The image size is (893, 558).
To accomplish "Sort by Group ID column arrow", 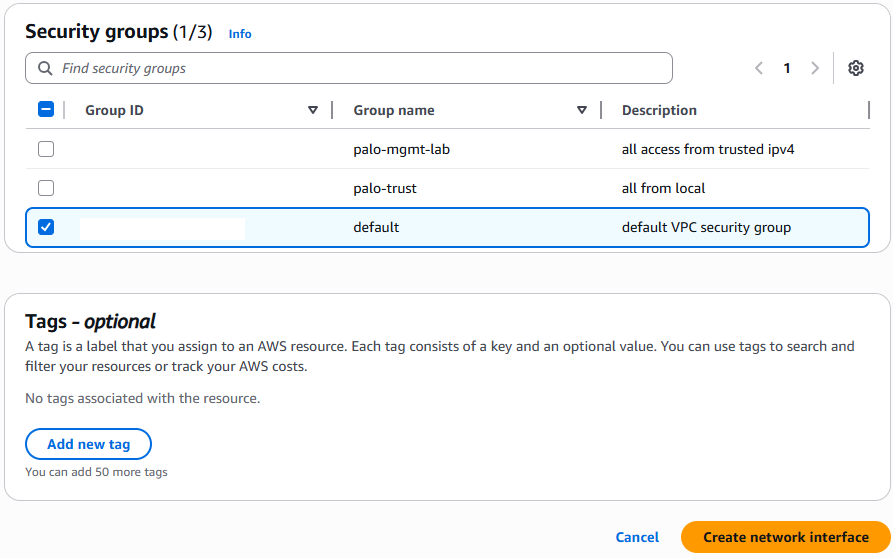I will click(313, 110).
